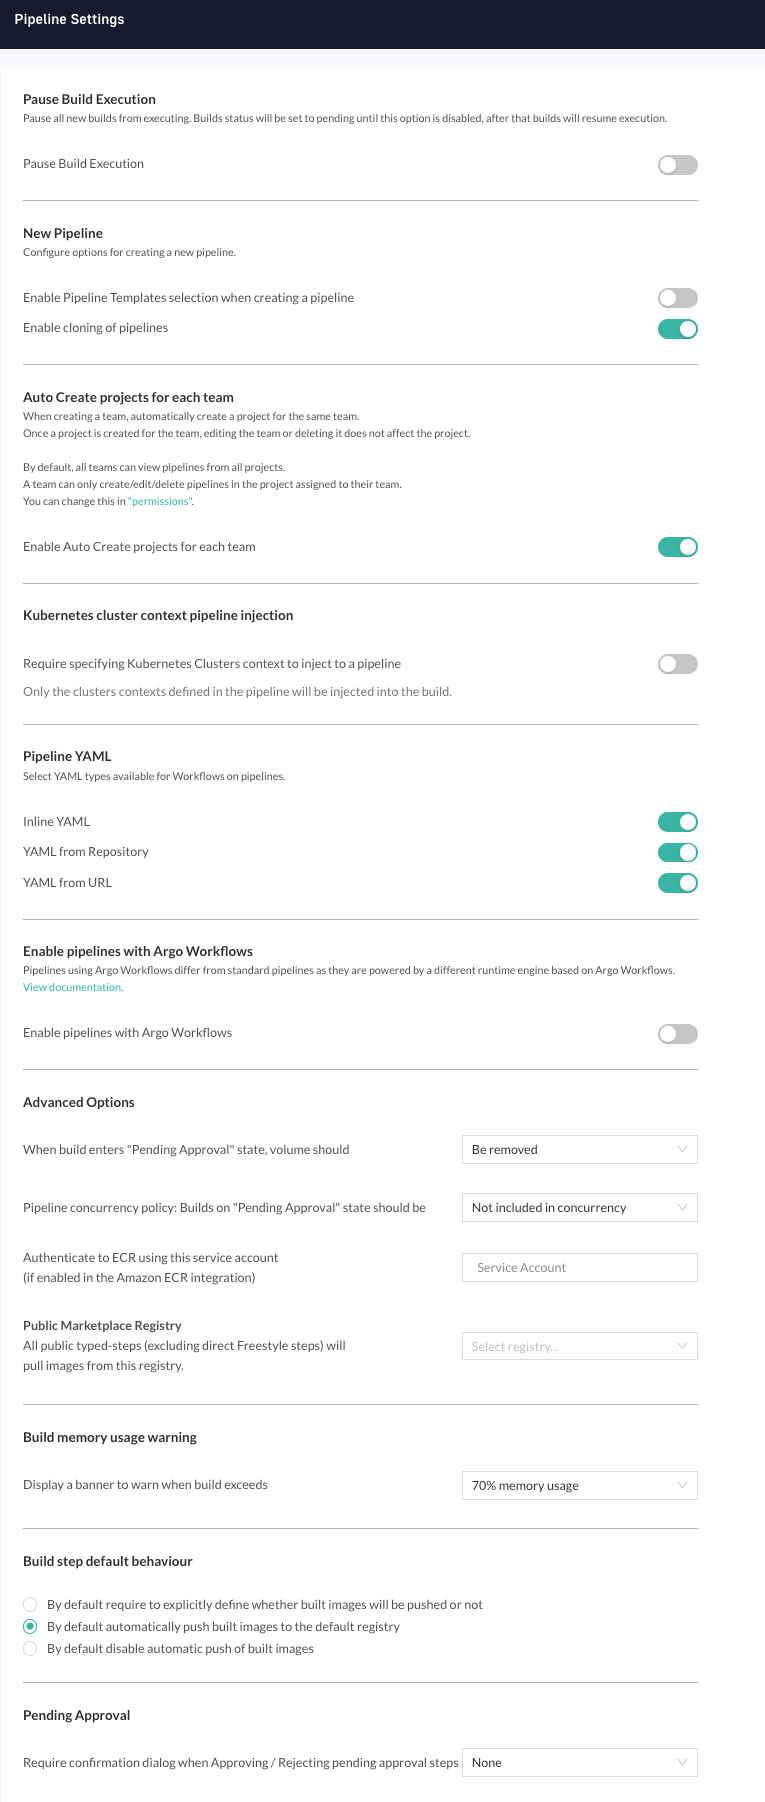Toggle YAML from Repository switch
The height and width of the screenshot is (1802, 765).
click(677, 852)
